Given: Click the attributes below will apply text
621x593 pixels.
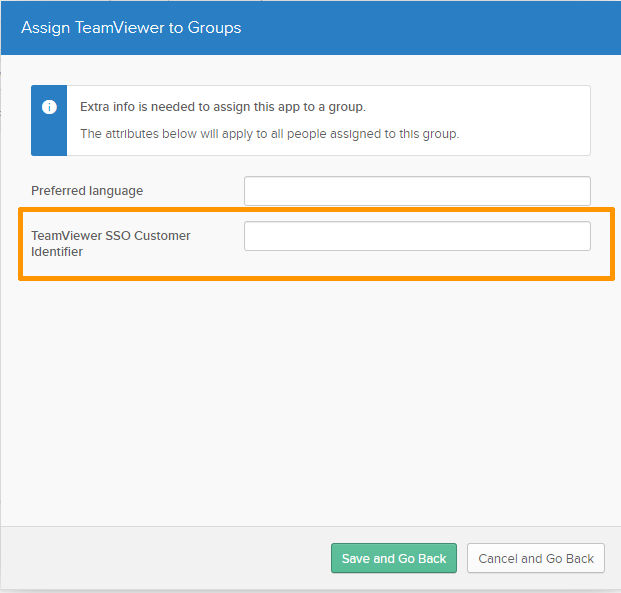Looking at the screenshot, I should pos(269,134).
